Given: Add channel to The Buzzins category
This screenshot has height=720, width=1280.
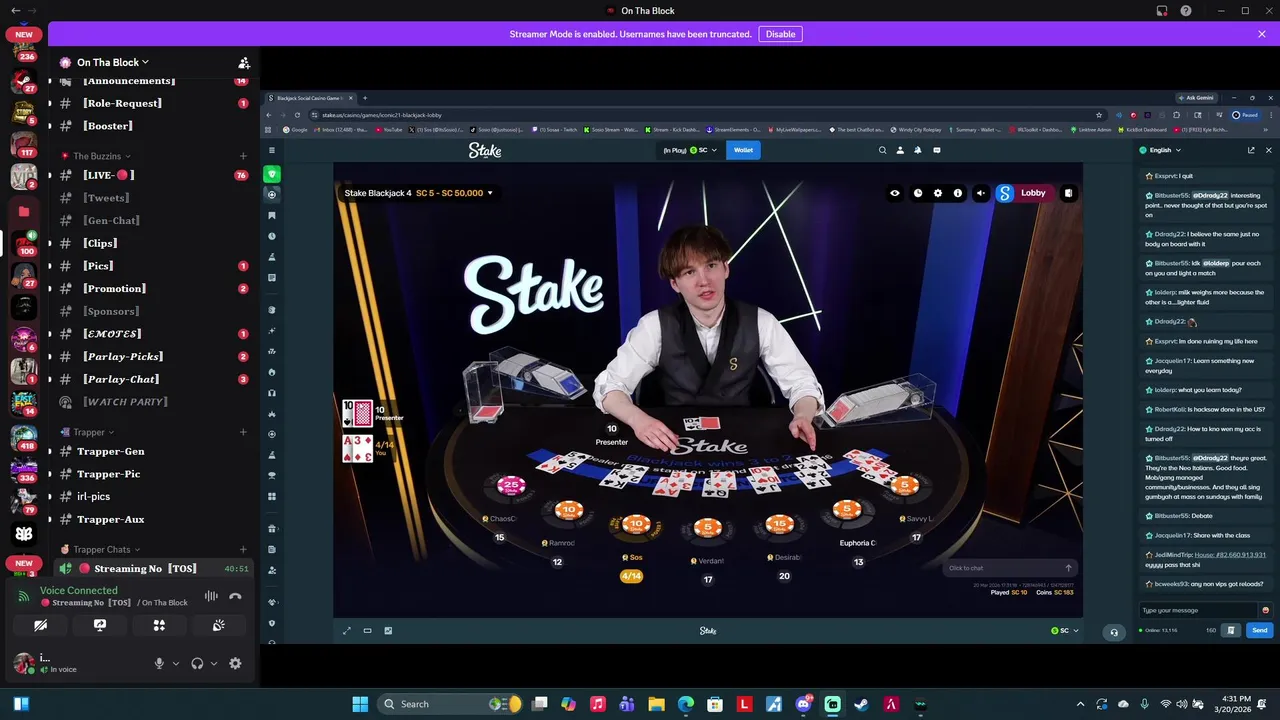Looking at the screenshot, I should 243,156.
